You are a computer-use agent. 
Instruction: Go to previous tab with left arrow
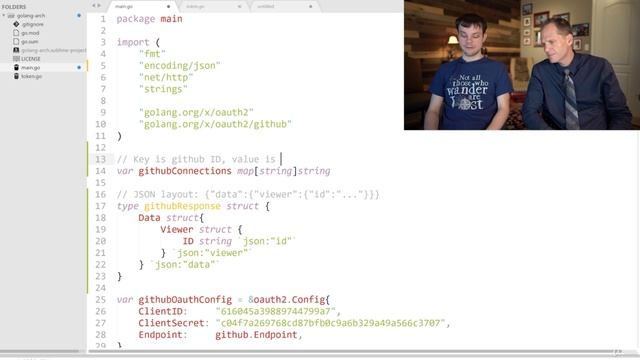coord(94,6)
